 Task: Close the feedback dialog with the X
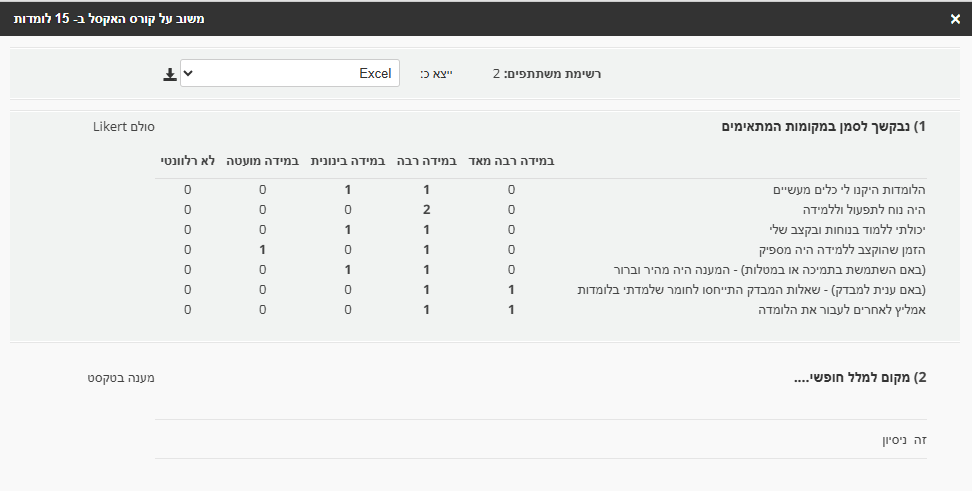[955, 18]
